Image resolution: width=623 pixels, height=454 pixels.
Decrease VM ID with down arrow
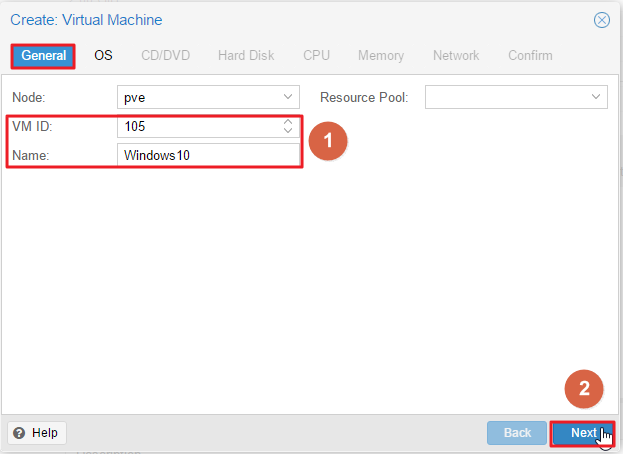point(288,131)
